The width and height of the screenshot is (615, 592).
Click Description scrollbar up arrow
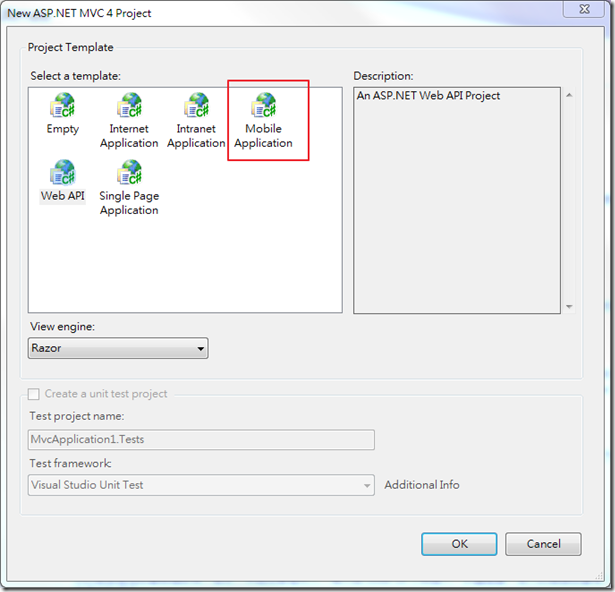569,95
